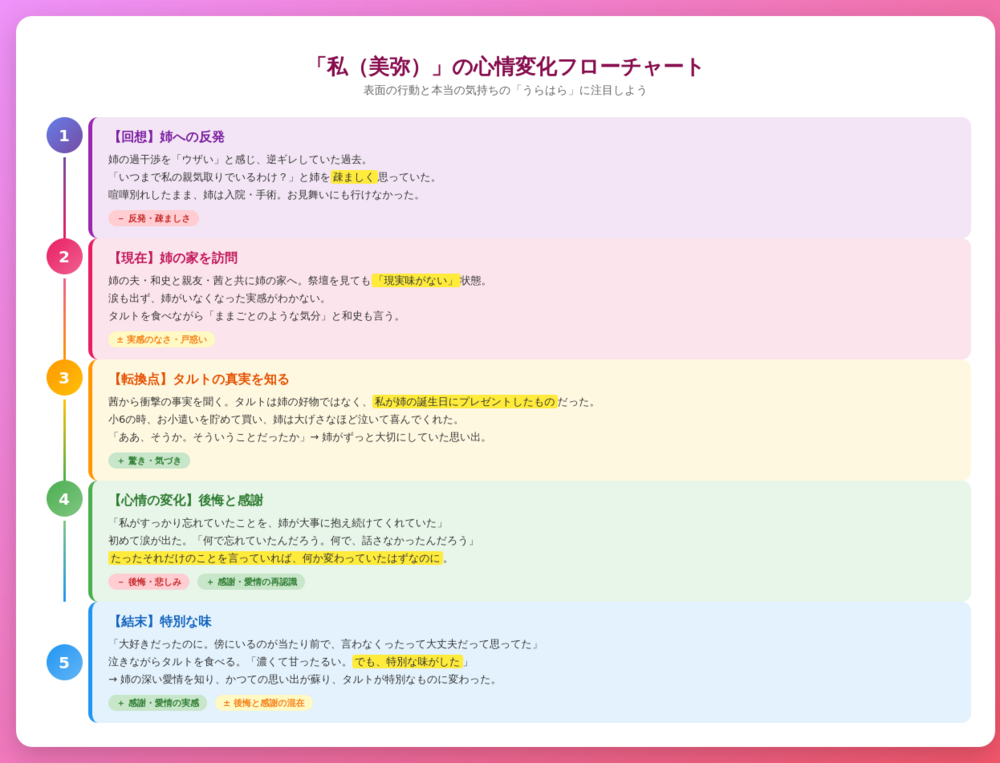Select the 感謝・愛情の再認識 tag

pos(251,581)
